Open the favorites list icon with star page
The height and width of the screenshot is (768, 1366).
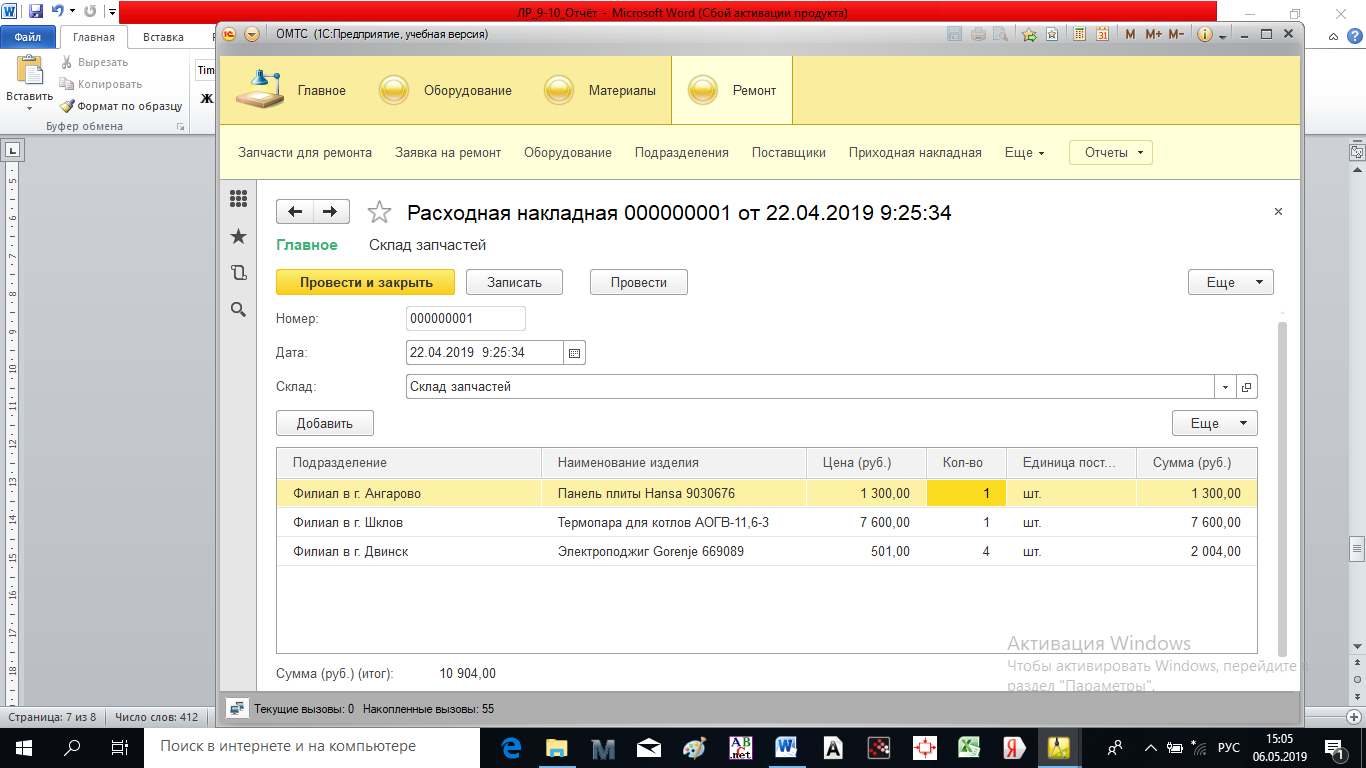pos(1052,34)
